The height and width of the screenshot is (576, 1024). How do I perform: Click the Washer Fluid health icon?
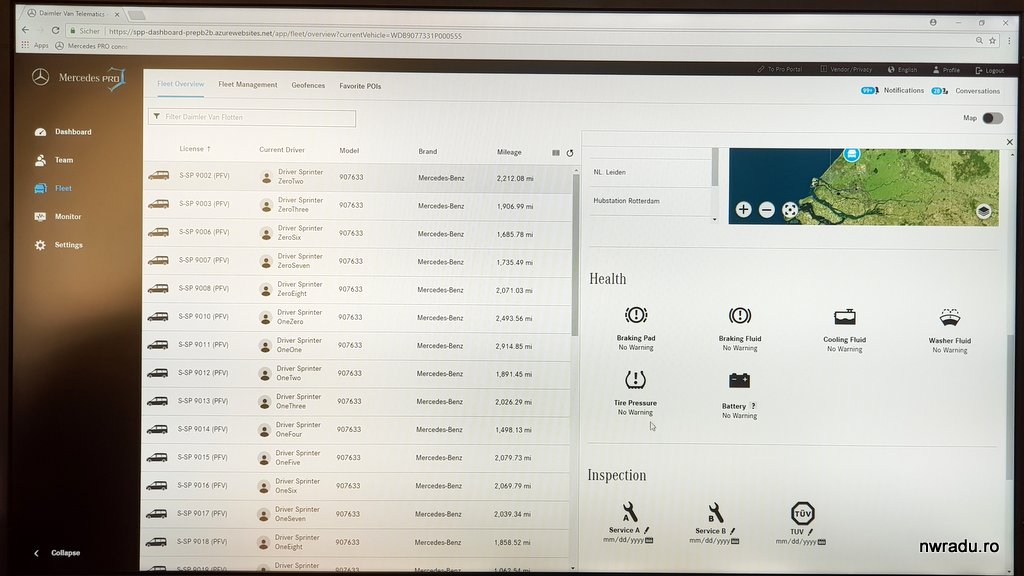[950, 317]
